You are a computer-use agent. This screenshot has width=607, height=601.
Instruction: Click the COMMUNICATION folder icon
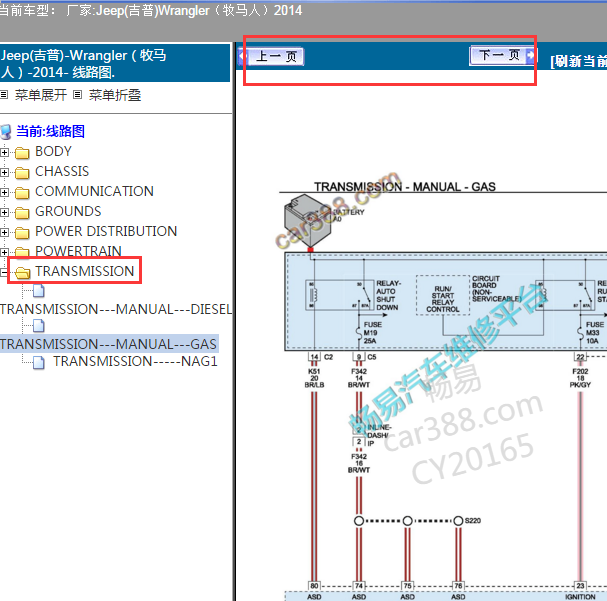[22, 193]
